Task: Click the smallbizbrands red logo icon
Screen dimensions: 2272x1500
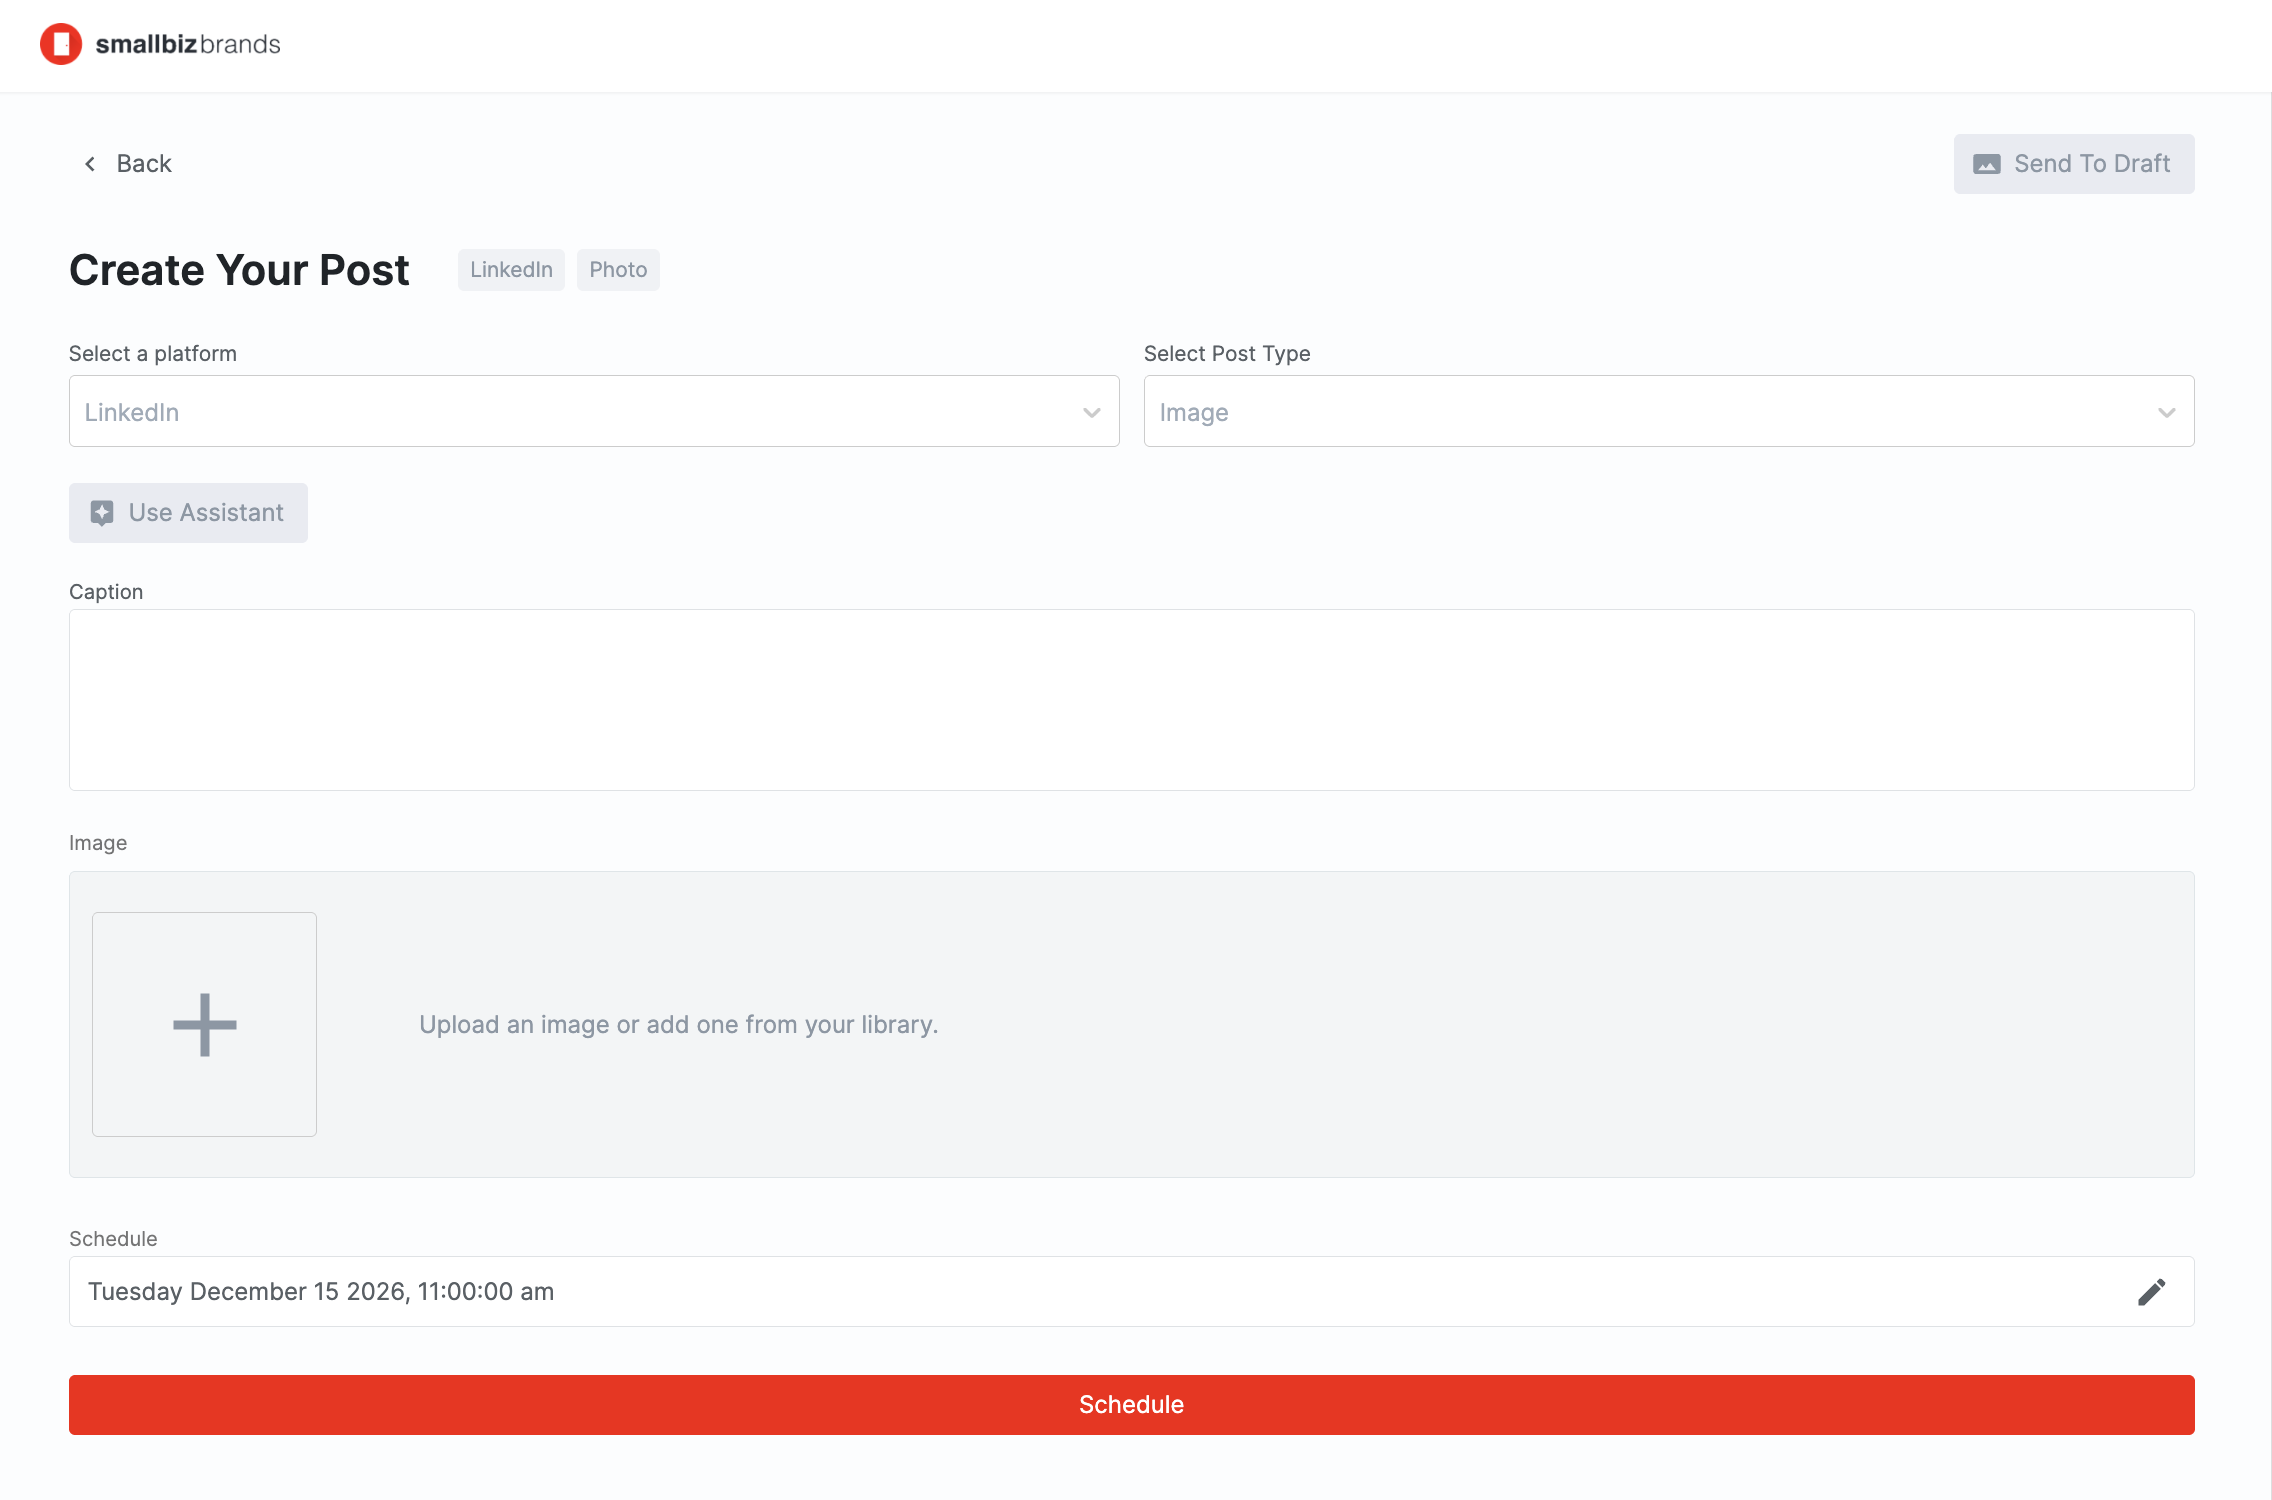Action: click(x=61, y=44)
